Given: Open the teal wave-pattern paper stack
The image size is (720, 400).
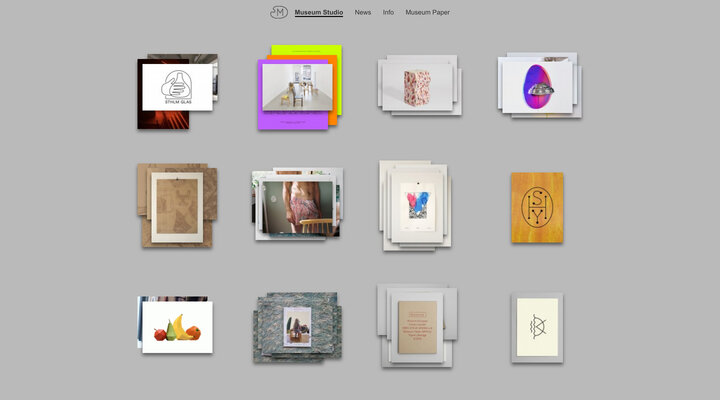Looking at the screenshot, I should pos(298,327).
